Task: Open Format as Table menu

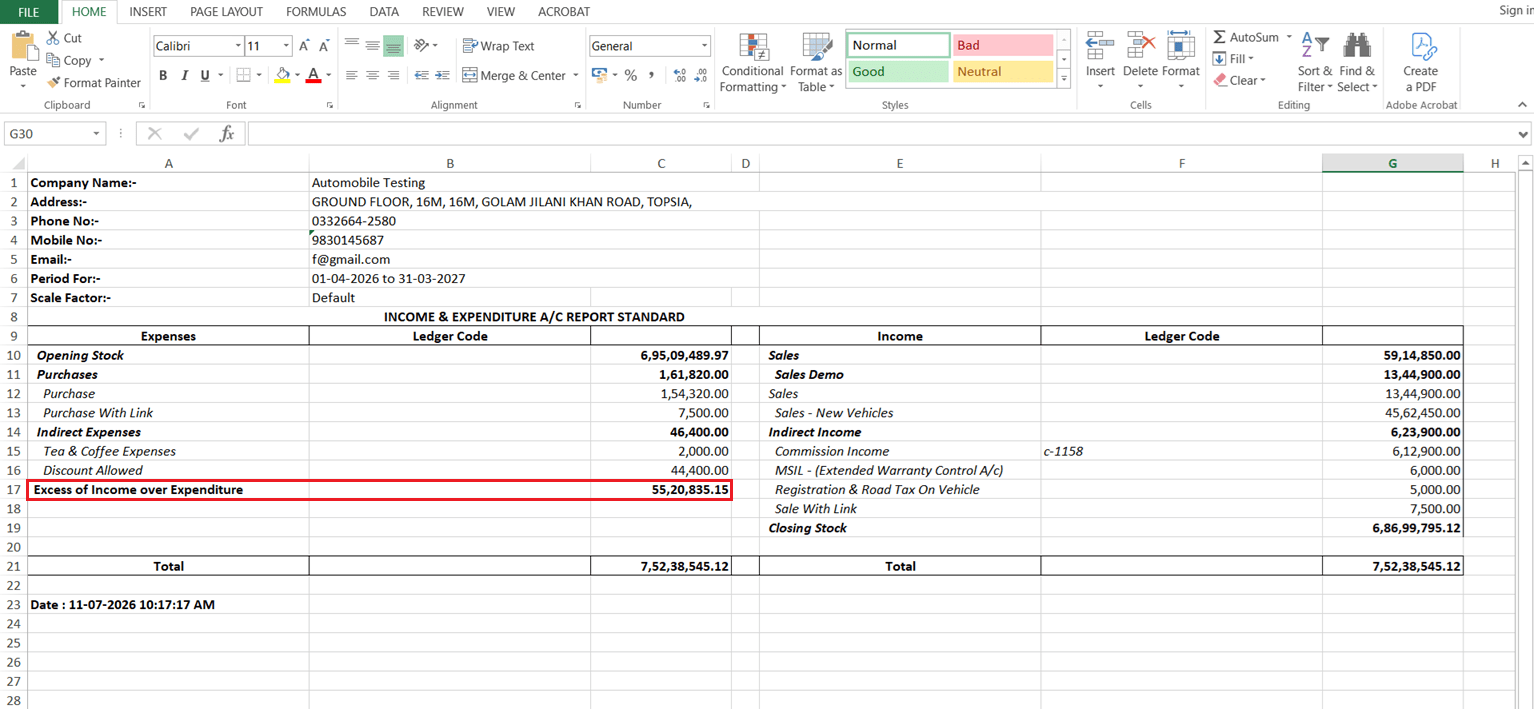Action: 816,62
